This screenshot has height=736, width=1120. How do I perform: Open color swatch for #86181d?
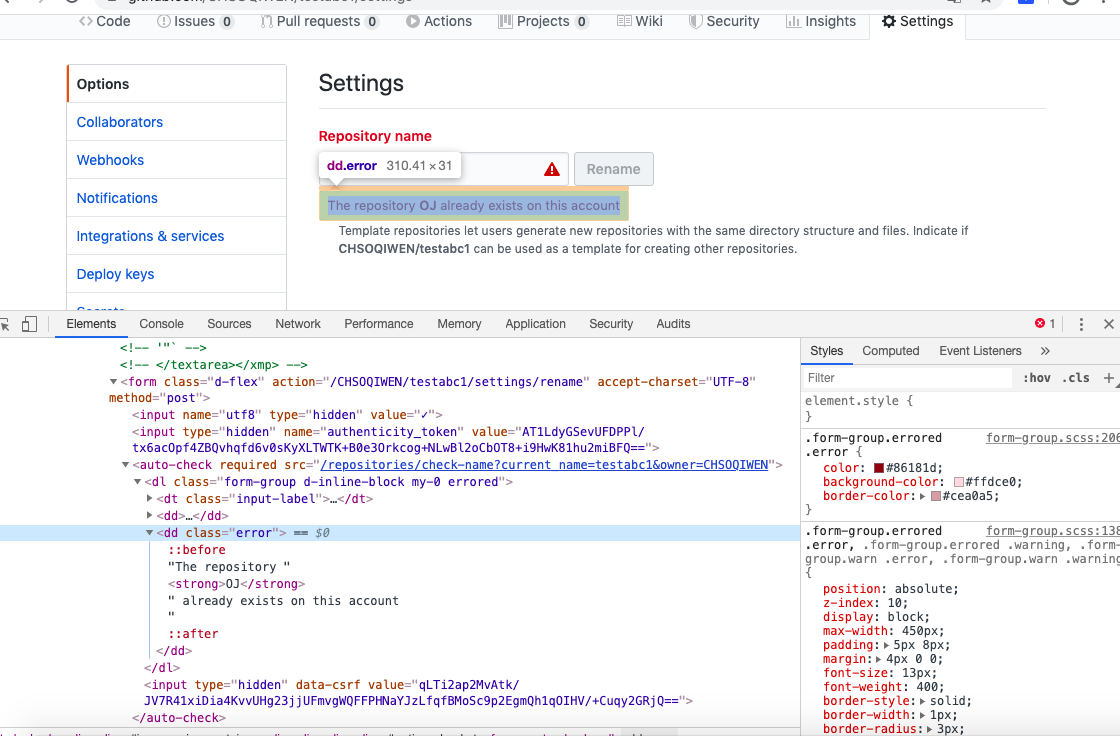click(879, 468)
